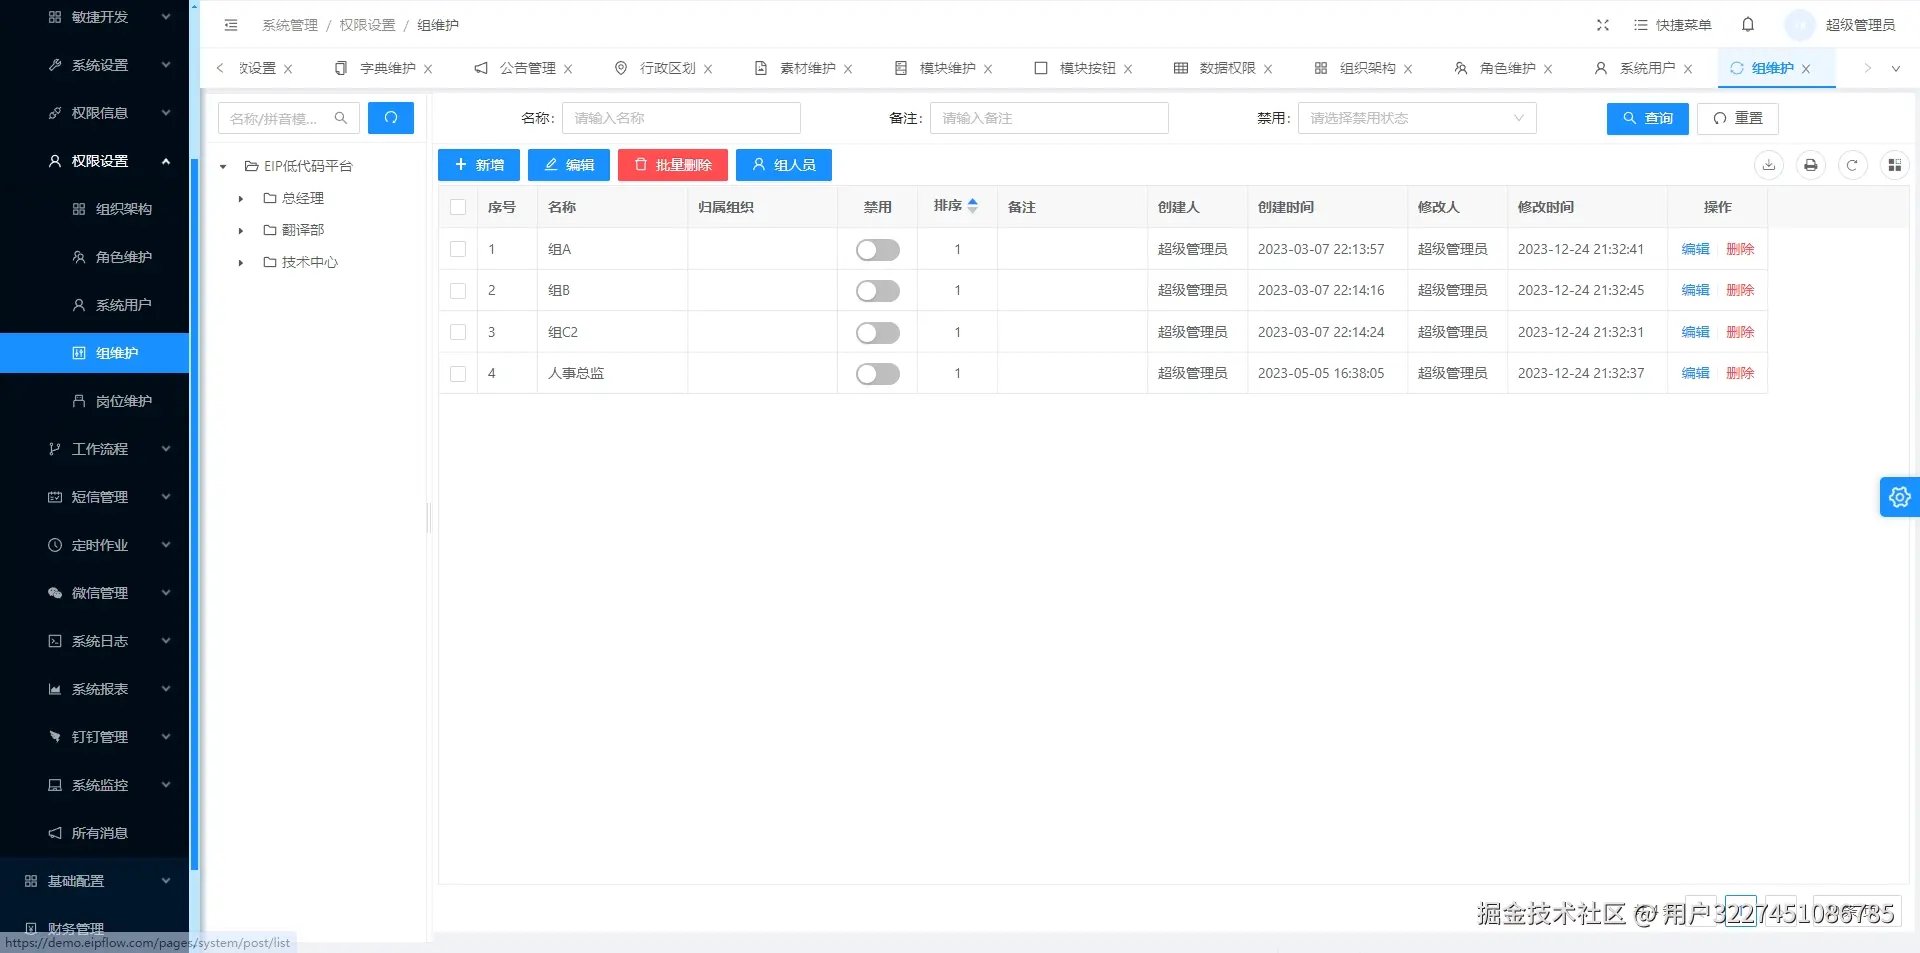1920x953 pixels.
Task: Clear filters with 重置 button
Action: (x=1738, y=119)
